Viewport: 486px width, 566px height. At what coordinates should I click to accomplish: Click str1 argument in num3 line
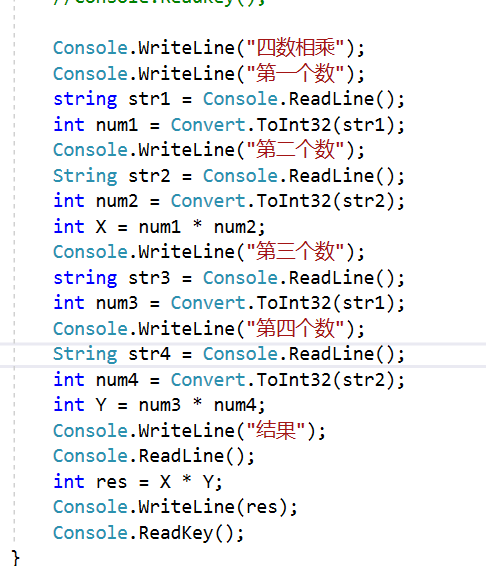[x=364, y=303]
